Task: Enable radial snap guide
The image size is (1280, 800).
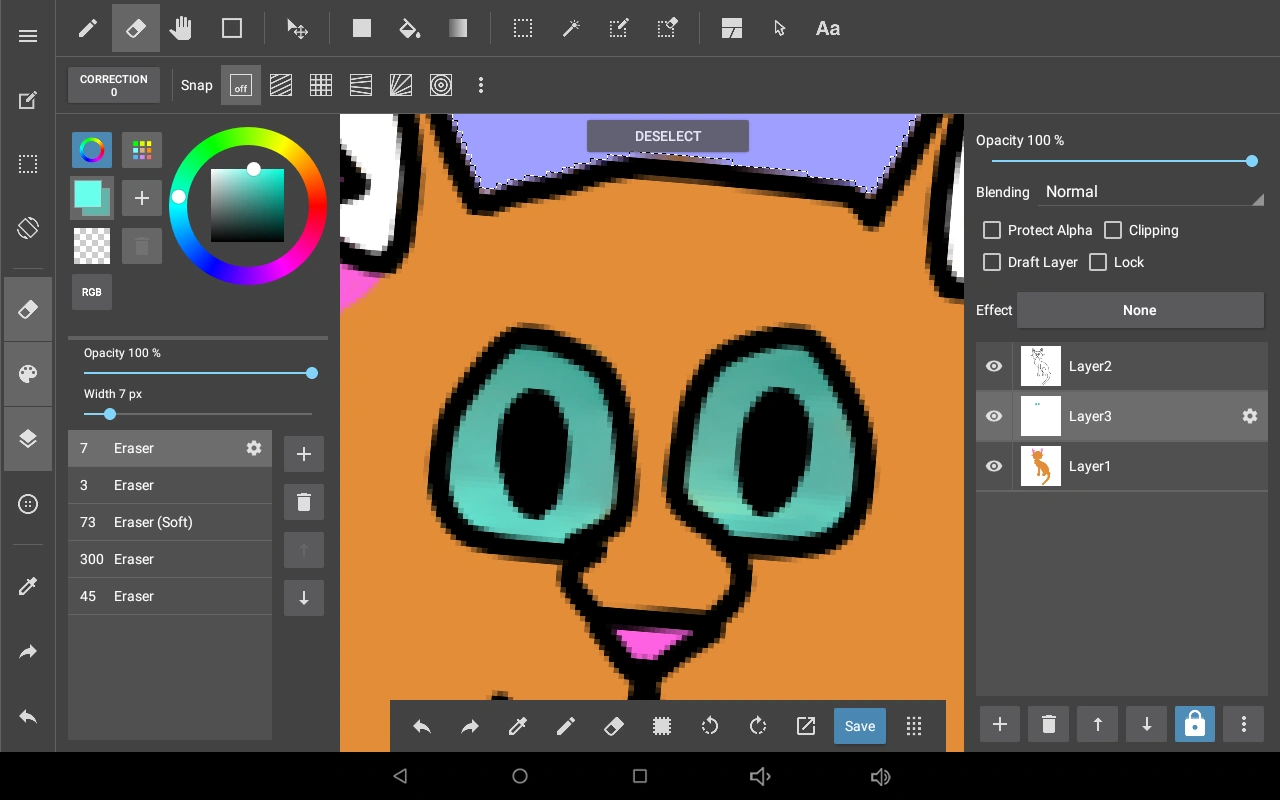Action: tap(401, 86)
